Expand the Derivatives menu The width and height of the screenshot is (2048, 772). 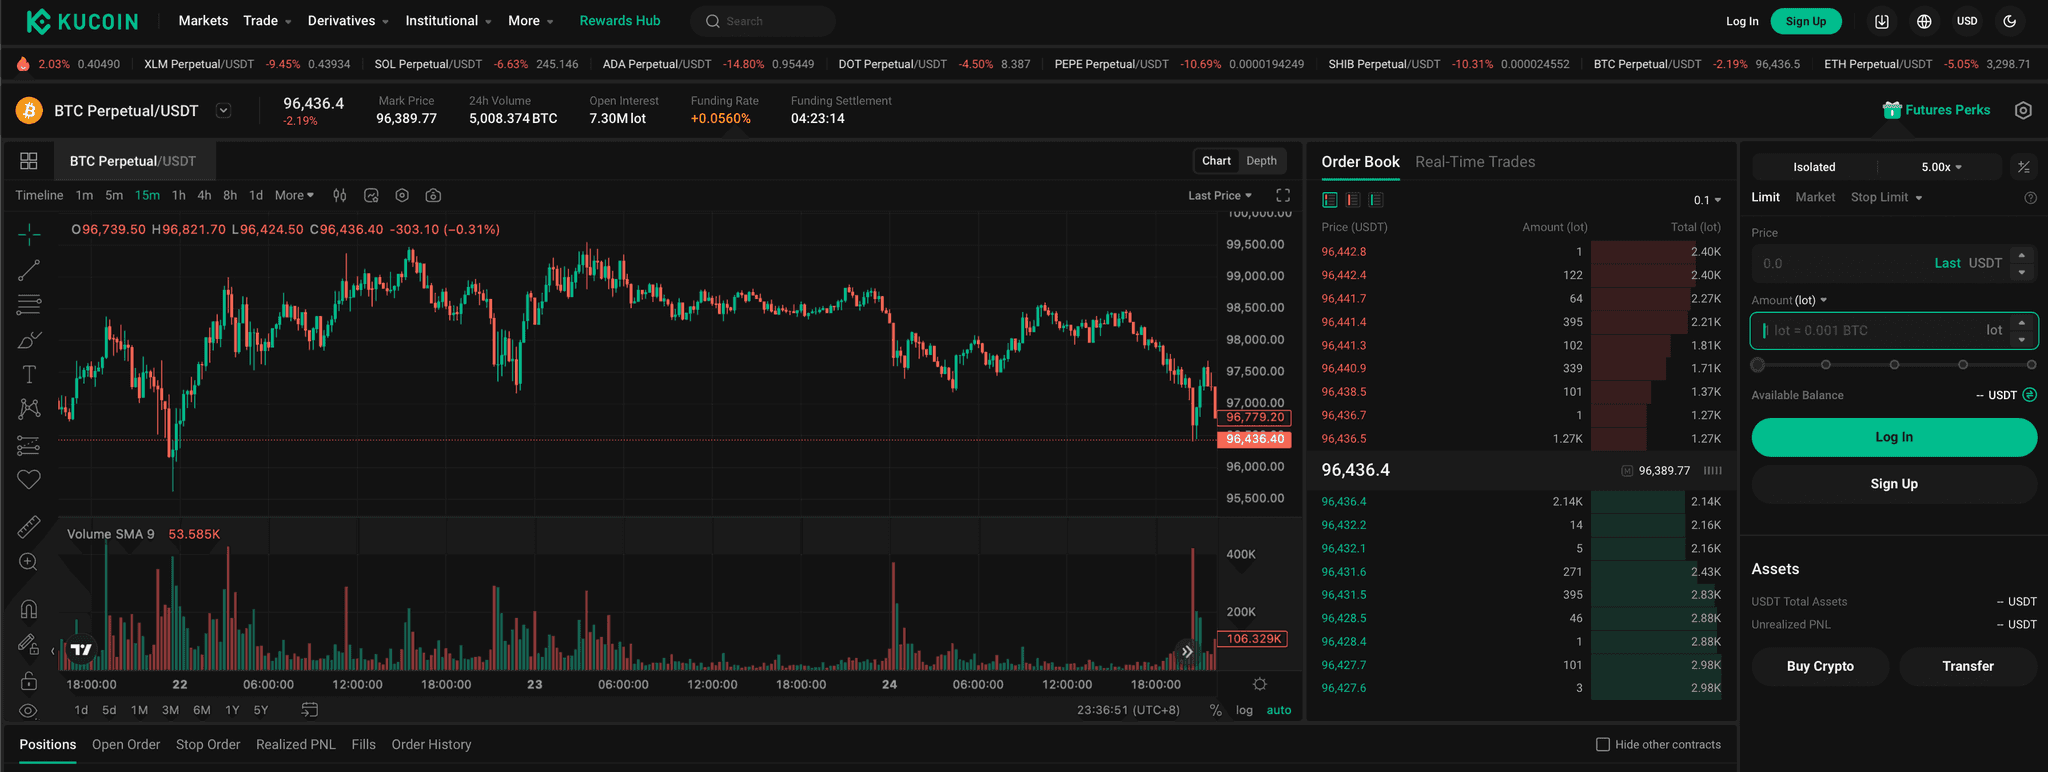tap(348, 21)
